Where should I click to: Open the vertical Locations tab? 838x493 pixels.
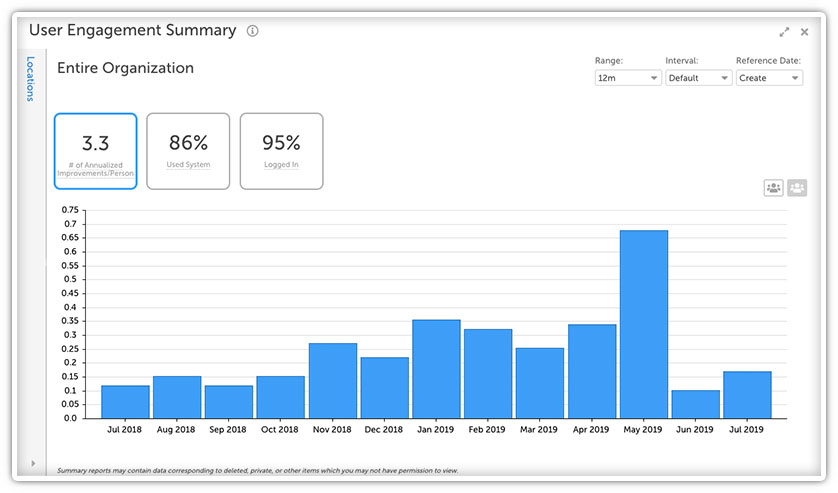(x=30, y=79)
